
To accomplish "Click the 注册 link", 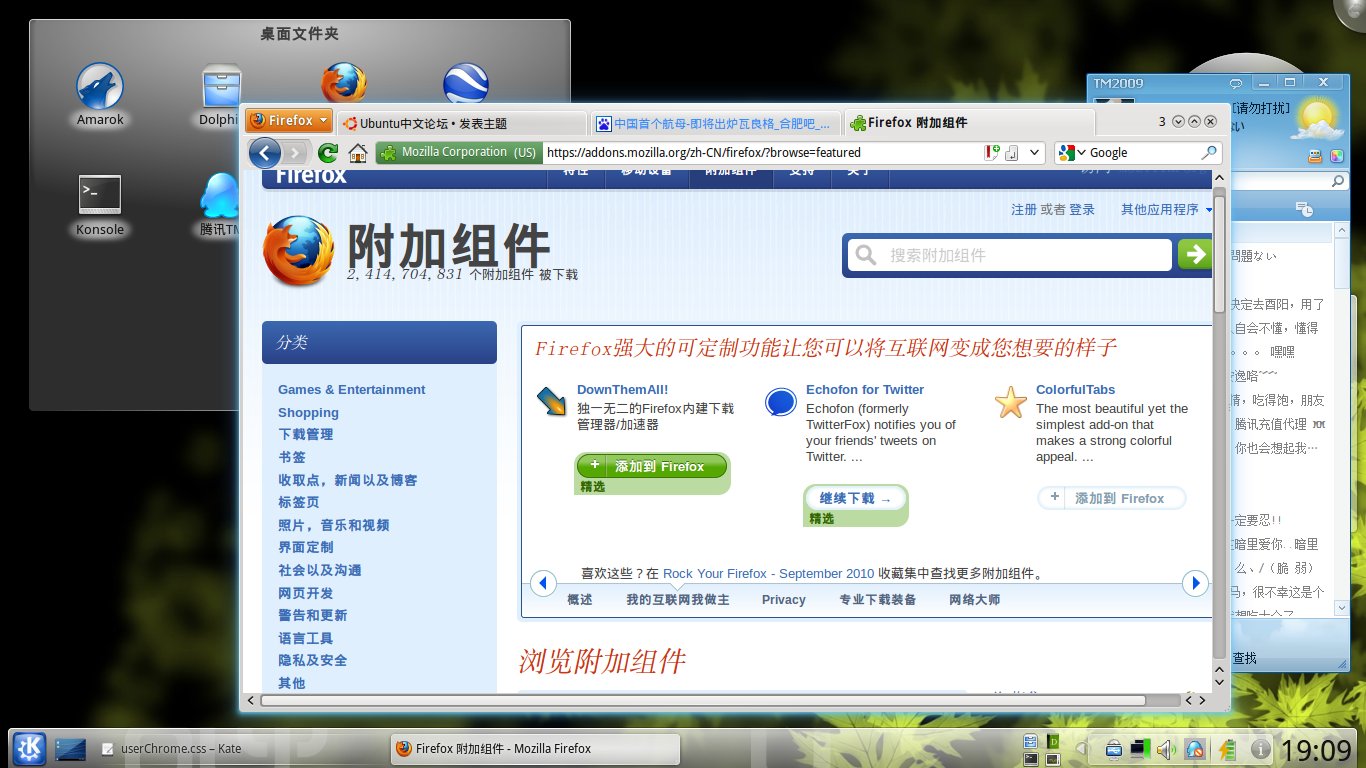I will 1024,209.
